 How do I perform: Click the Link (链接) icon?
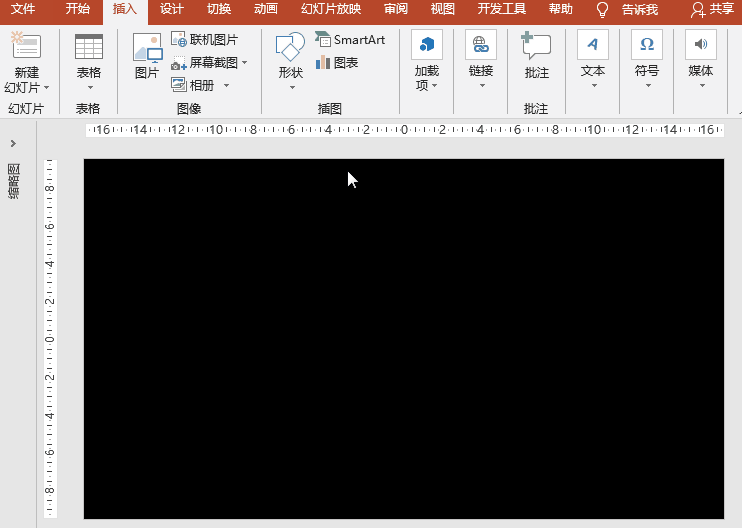[481, 44]
